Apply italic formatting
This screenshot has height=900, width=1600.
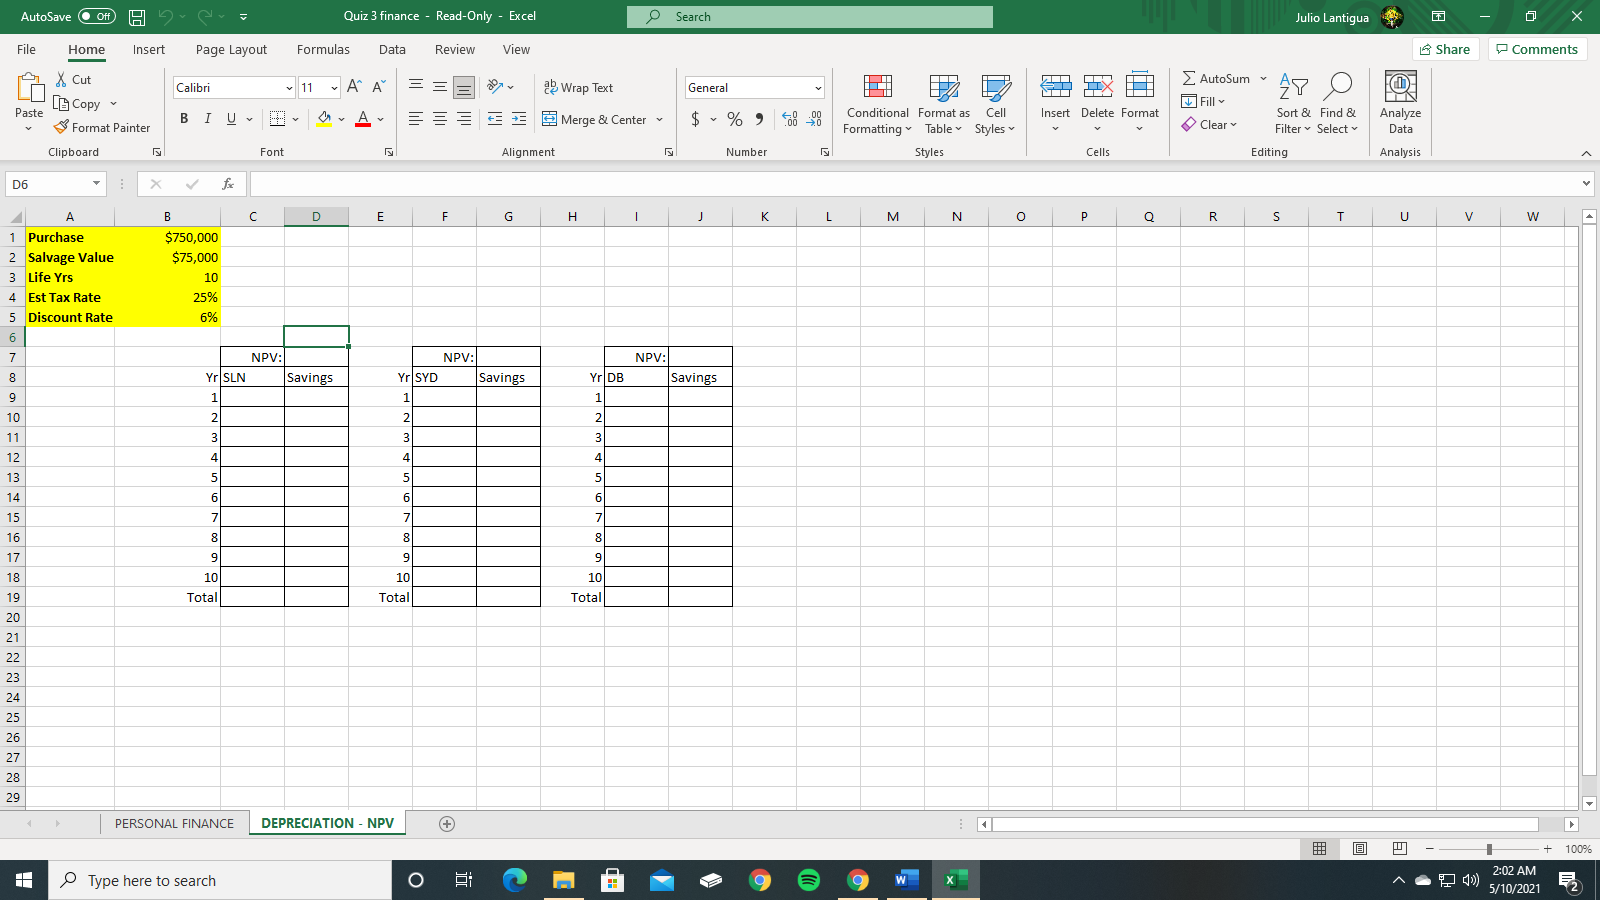207,118
